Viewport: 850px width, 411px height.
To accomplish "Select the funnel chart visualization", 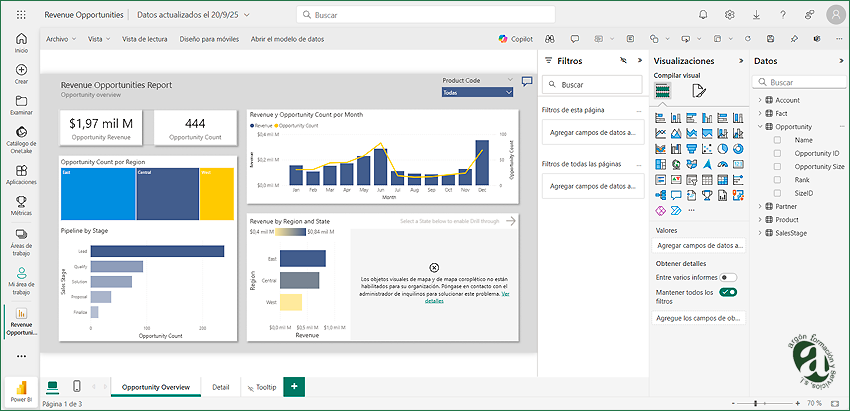I will coord(691,149).
